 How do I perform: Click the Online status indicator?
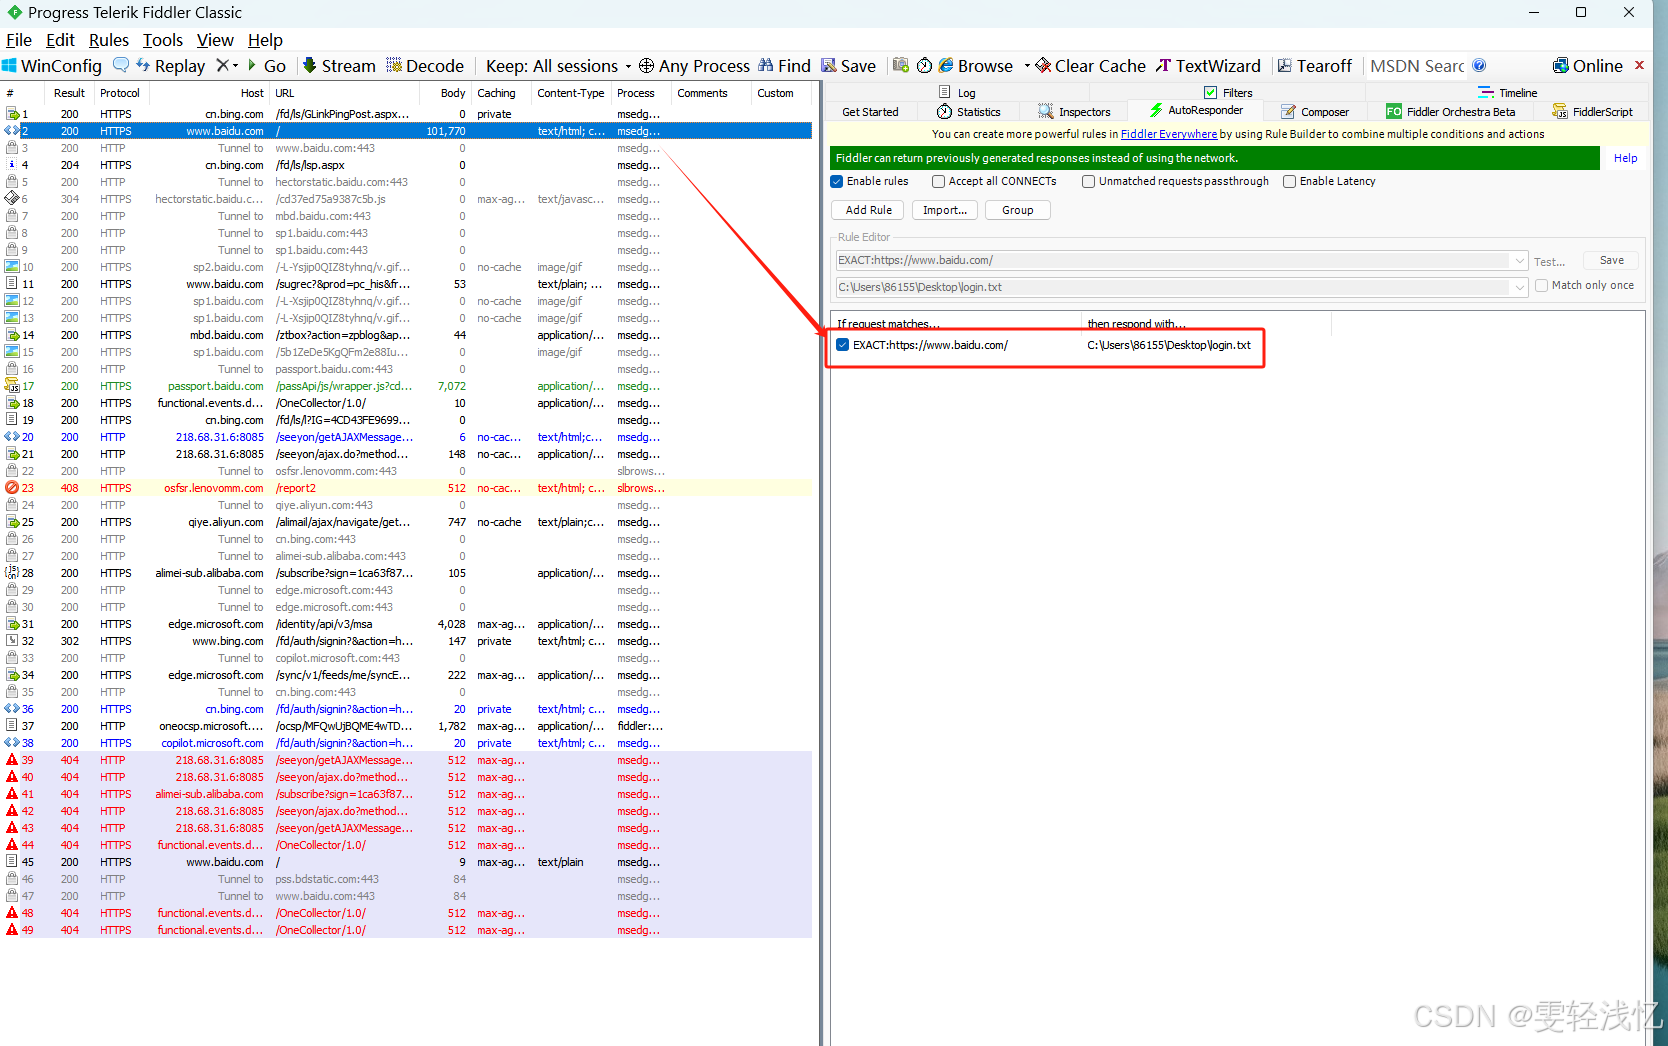point(1587,66)
